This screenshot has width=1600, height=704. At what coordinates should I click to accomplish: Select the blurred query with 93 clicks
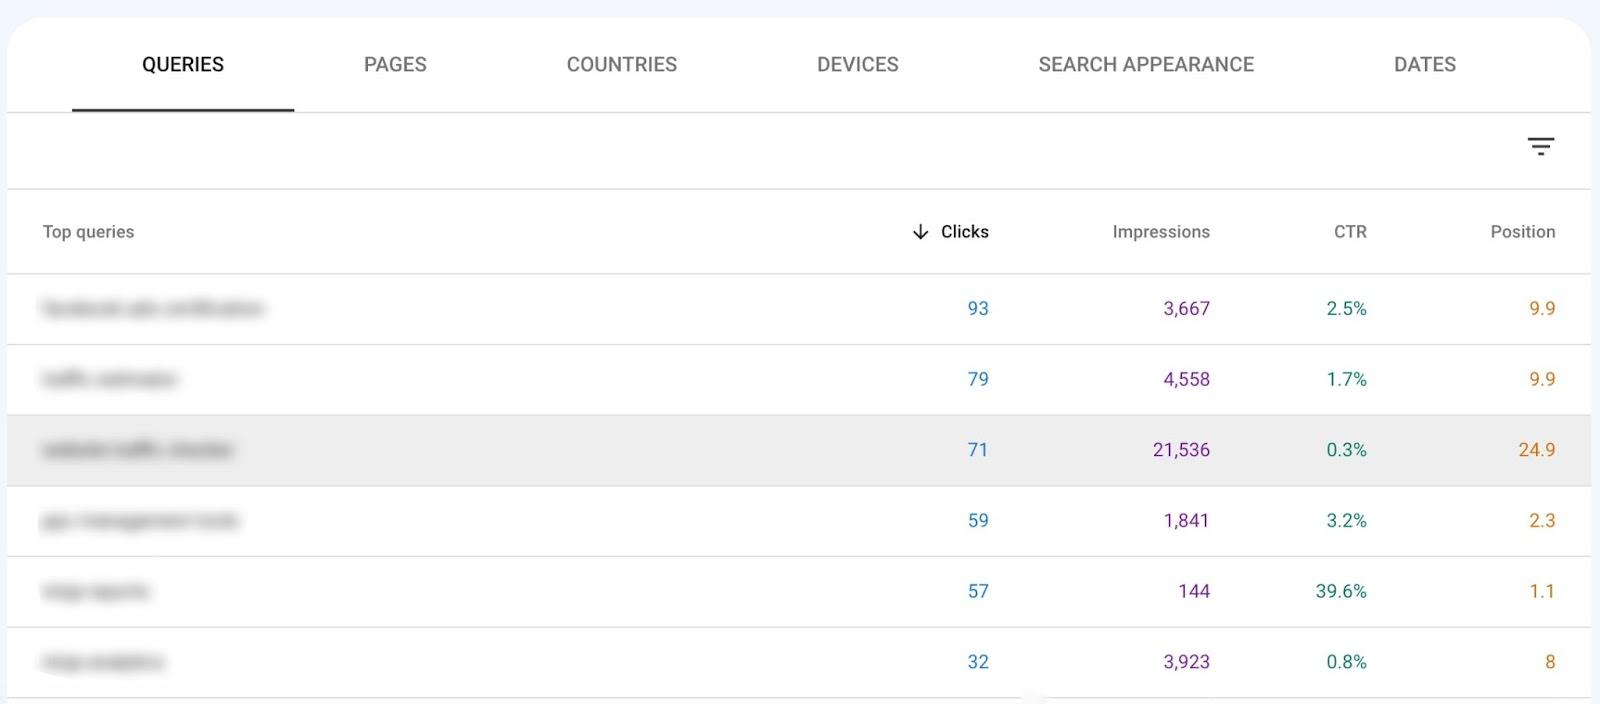152,309
